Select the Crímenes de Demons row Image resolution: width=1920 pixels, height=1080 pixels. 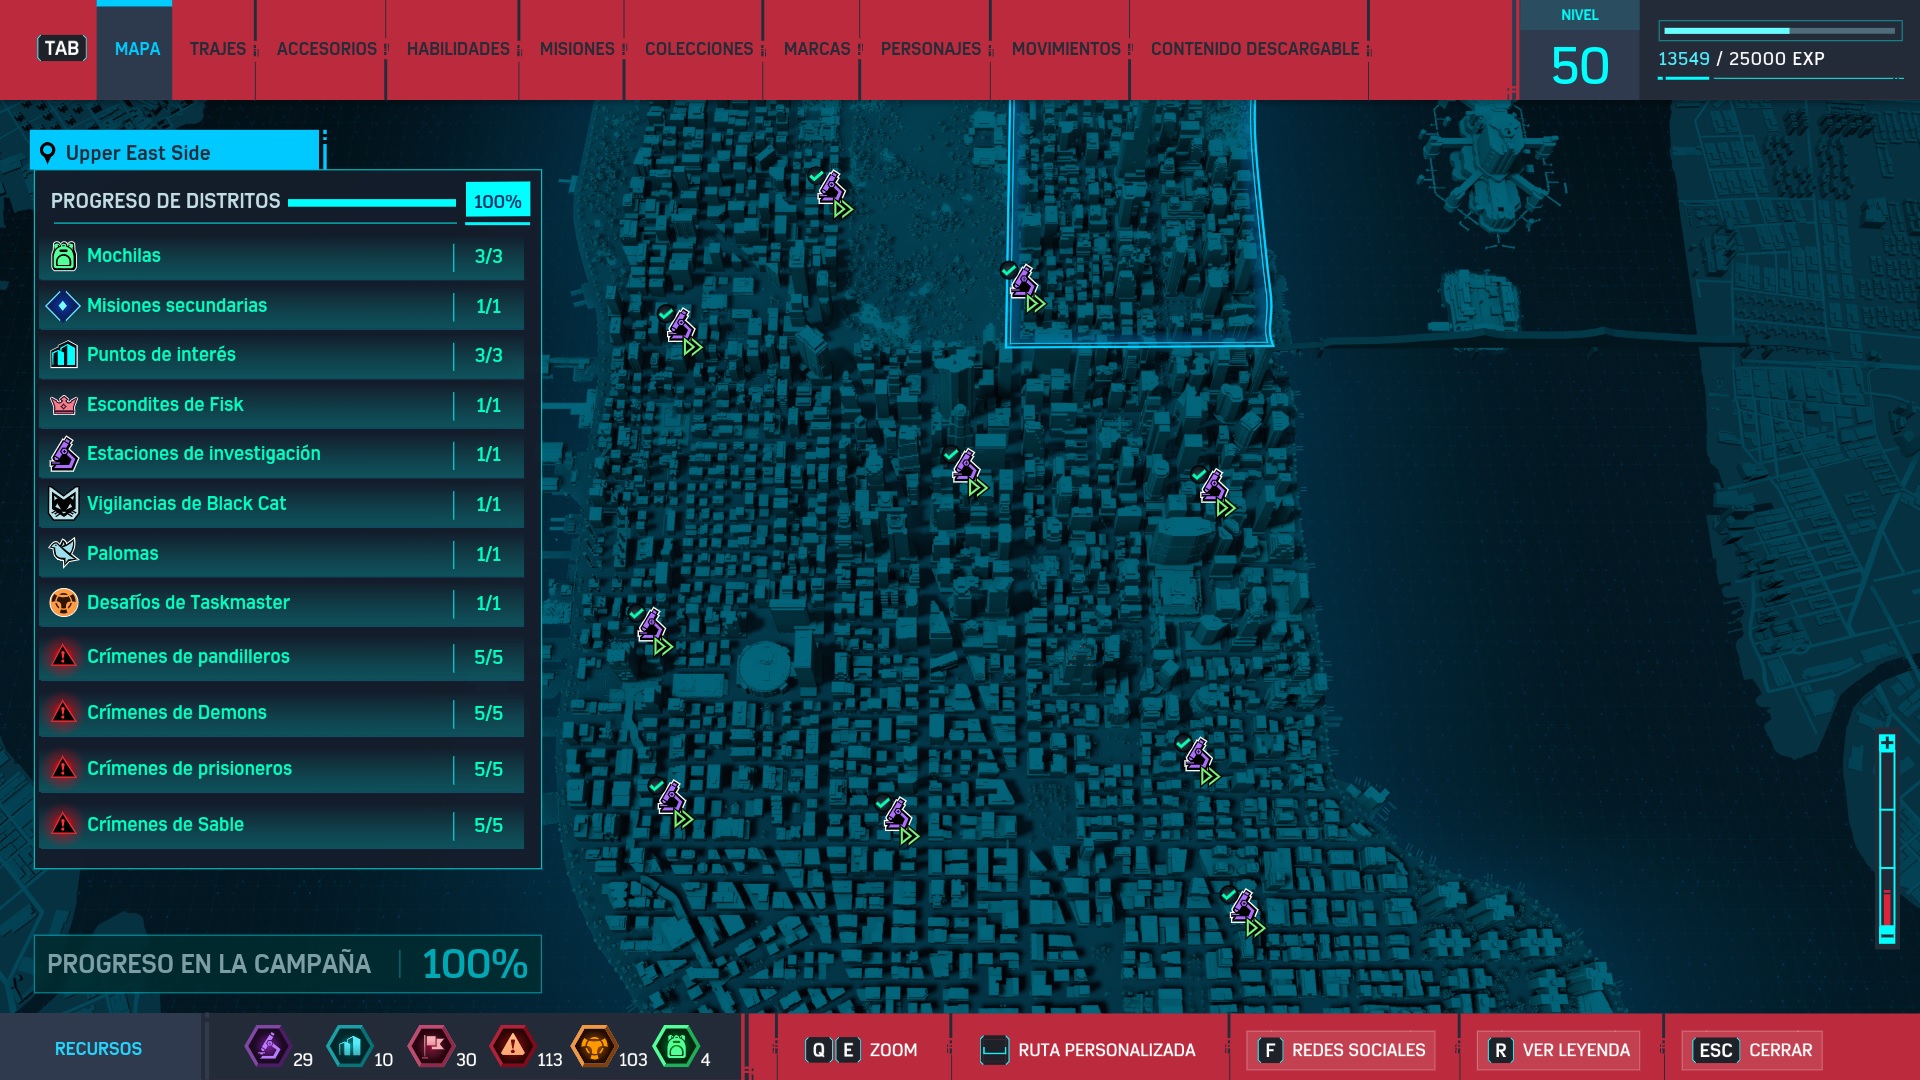tap(281, 713)
